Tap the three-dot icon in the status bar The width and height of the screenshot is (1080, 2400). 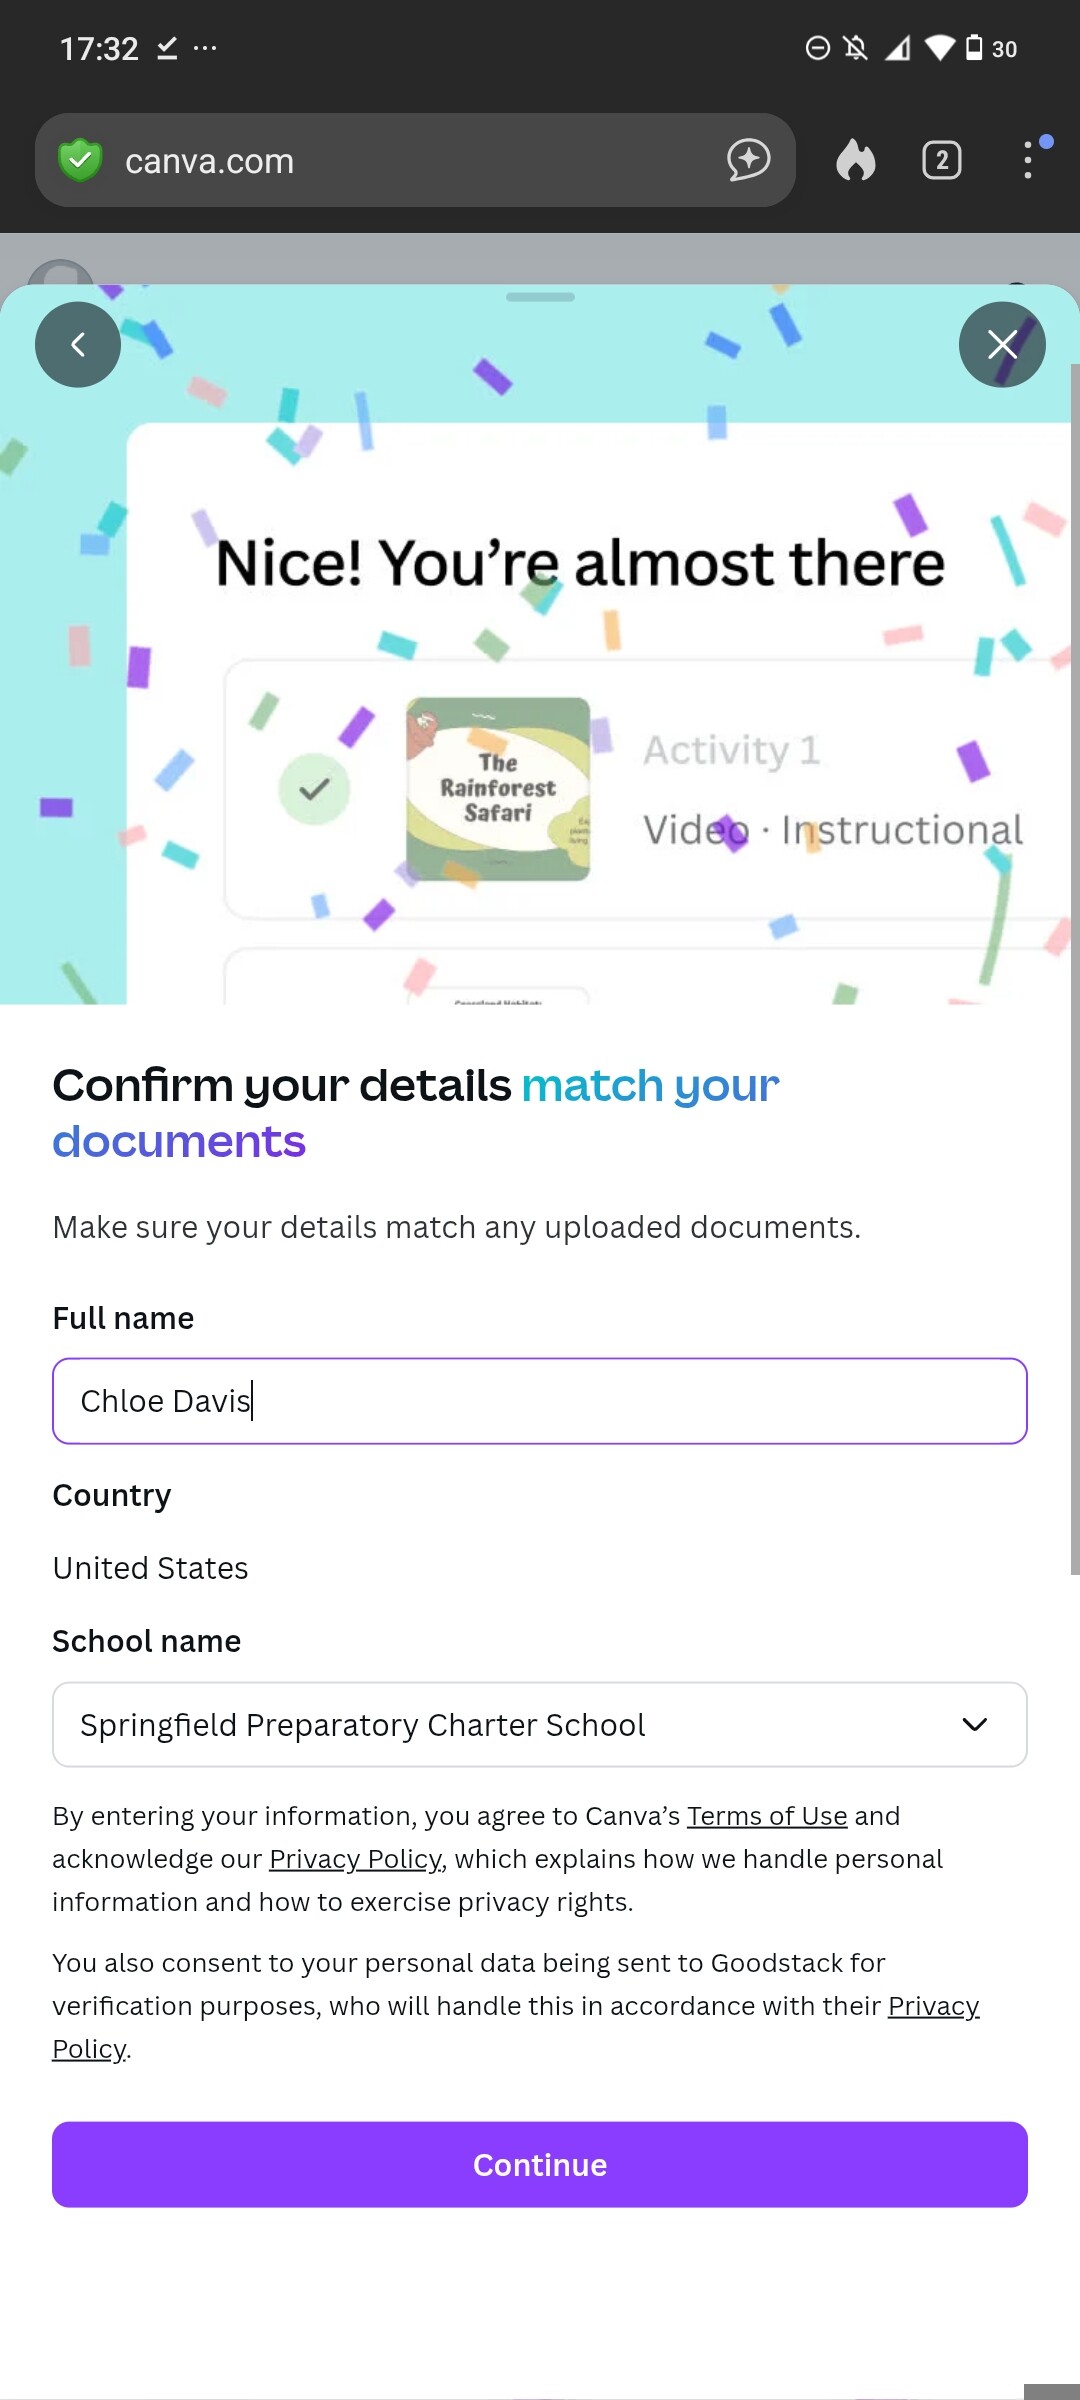[x=206, y=48]
